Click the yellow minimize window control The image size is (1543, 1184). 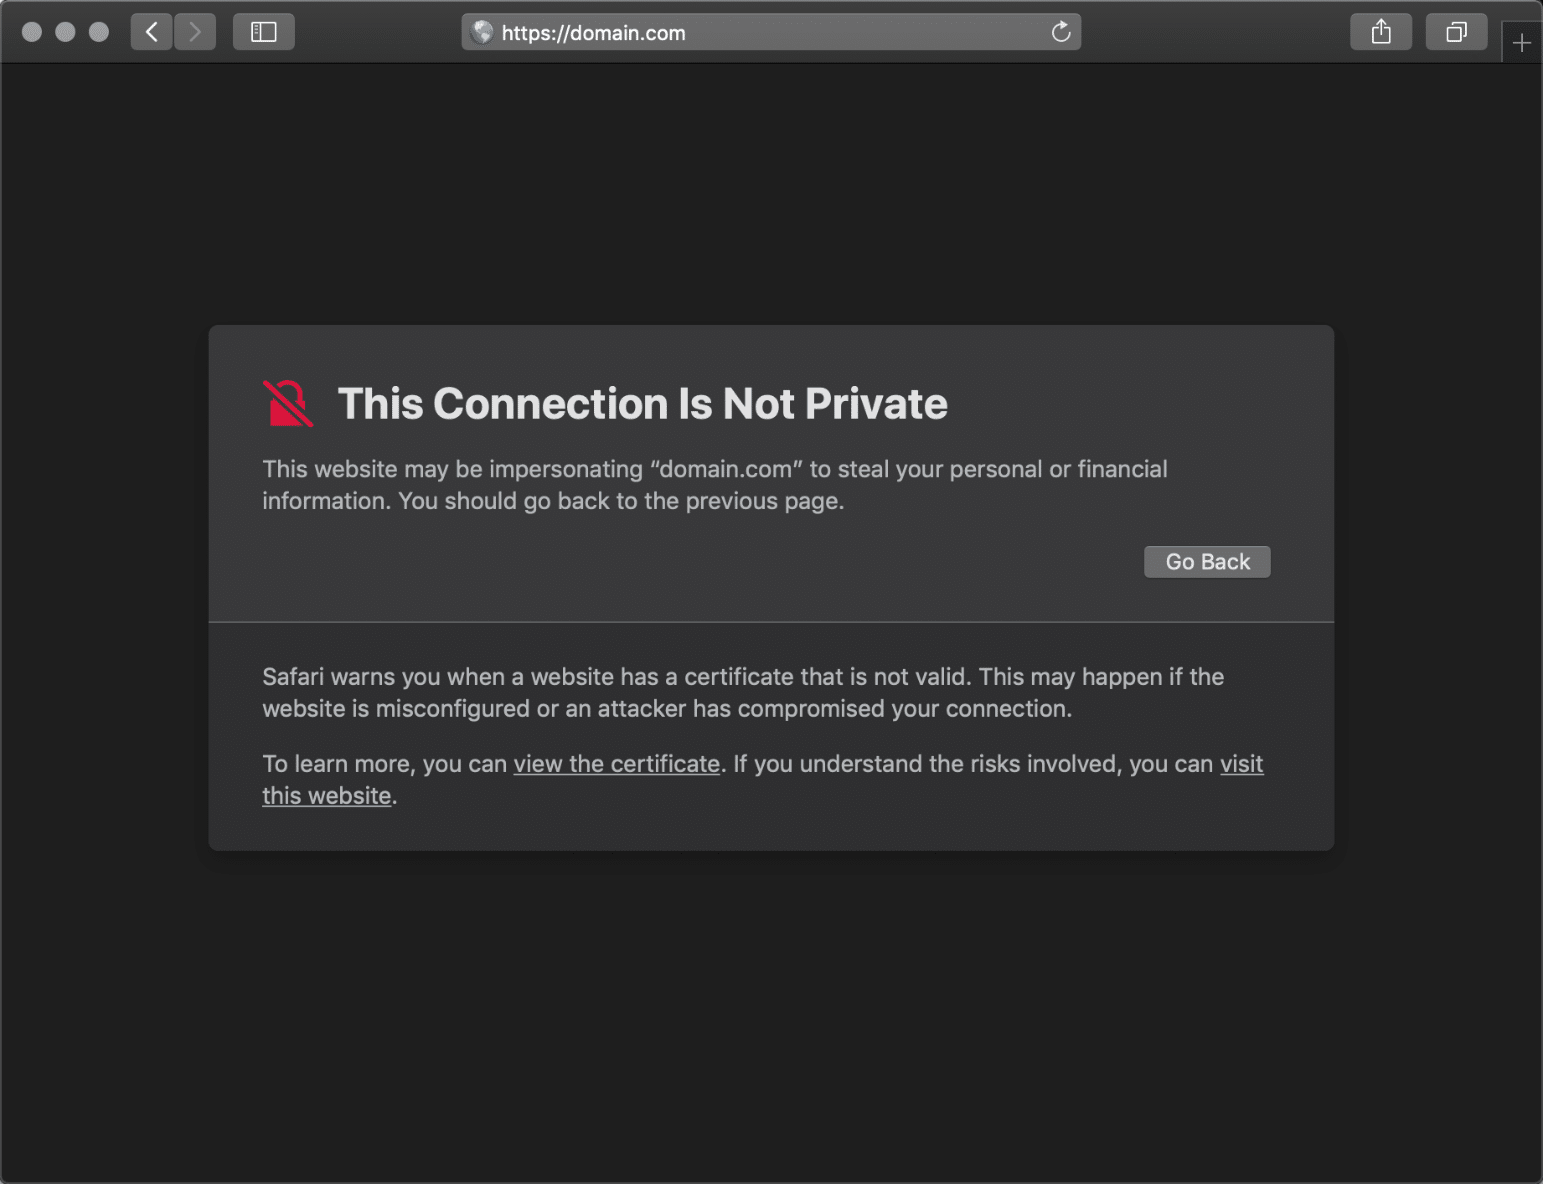pyautogui.click(x=65, y=31)
